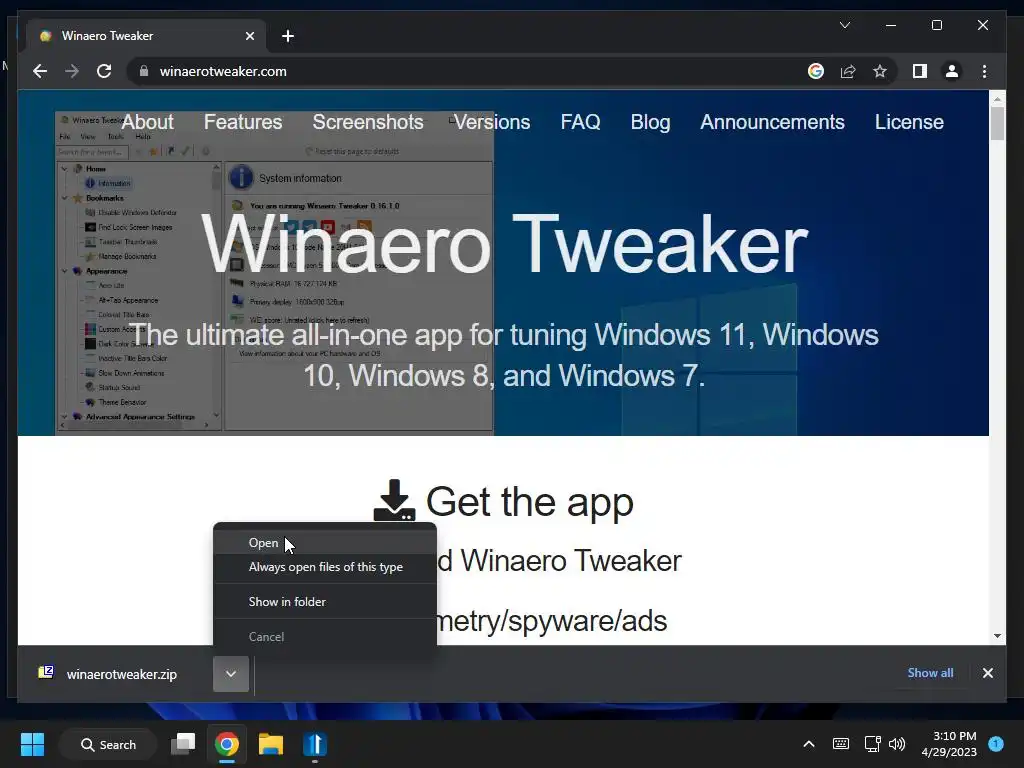Image resolution: width=1024 pixels, height=768 pixels.
Task: Click the Chrome taskbar icon
Action: pos(227,744)
